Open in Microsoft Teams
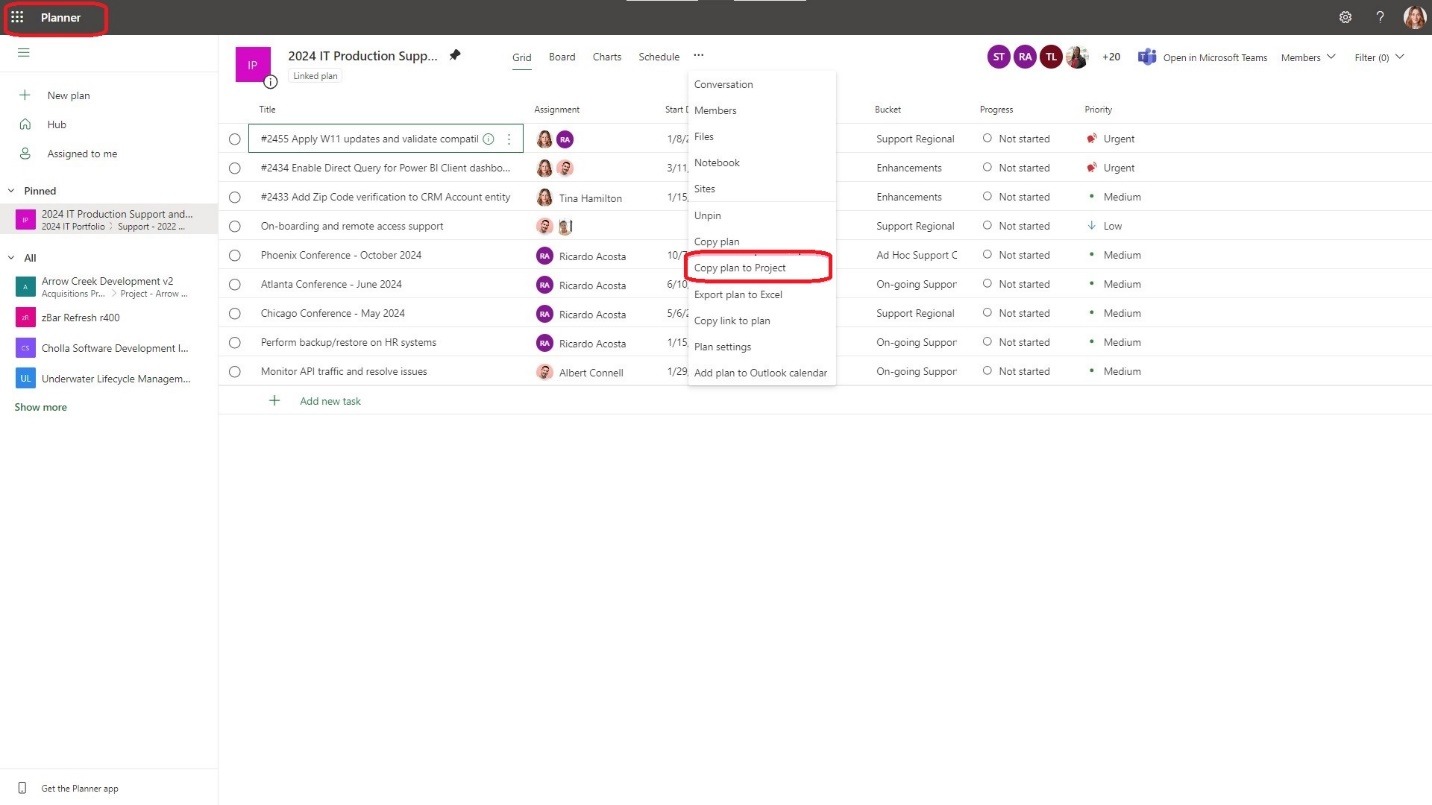1432x805 pixels. click(1202, 57)
